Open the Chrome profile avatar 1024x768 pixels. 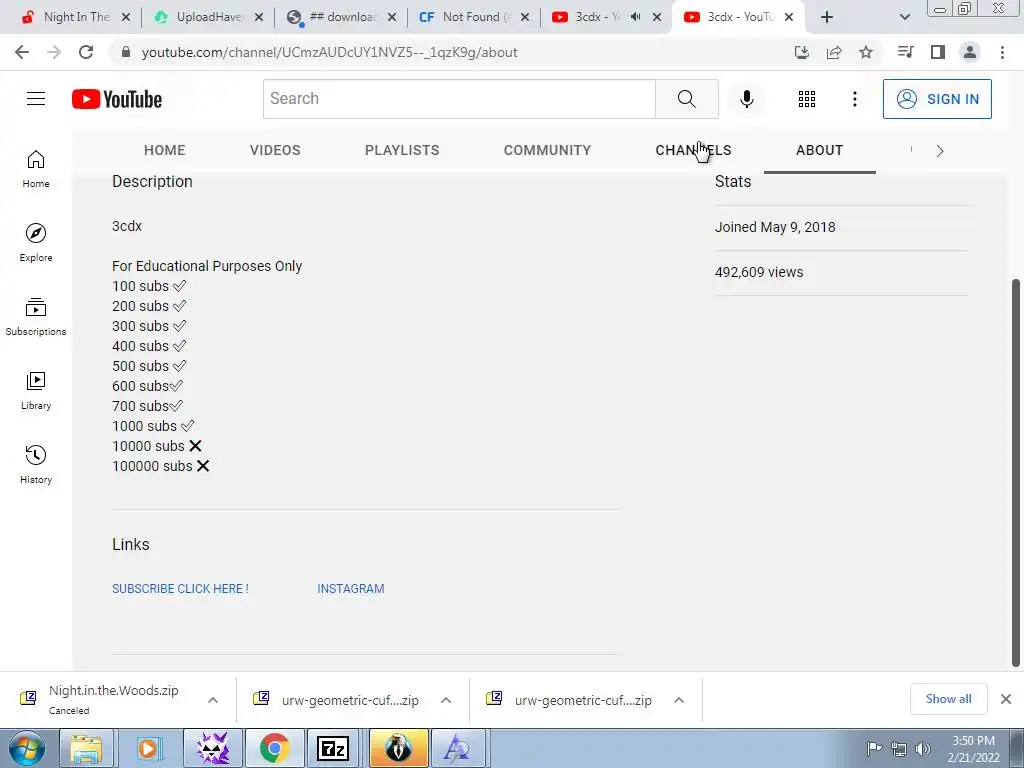tap(970, 52)
